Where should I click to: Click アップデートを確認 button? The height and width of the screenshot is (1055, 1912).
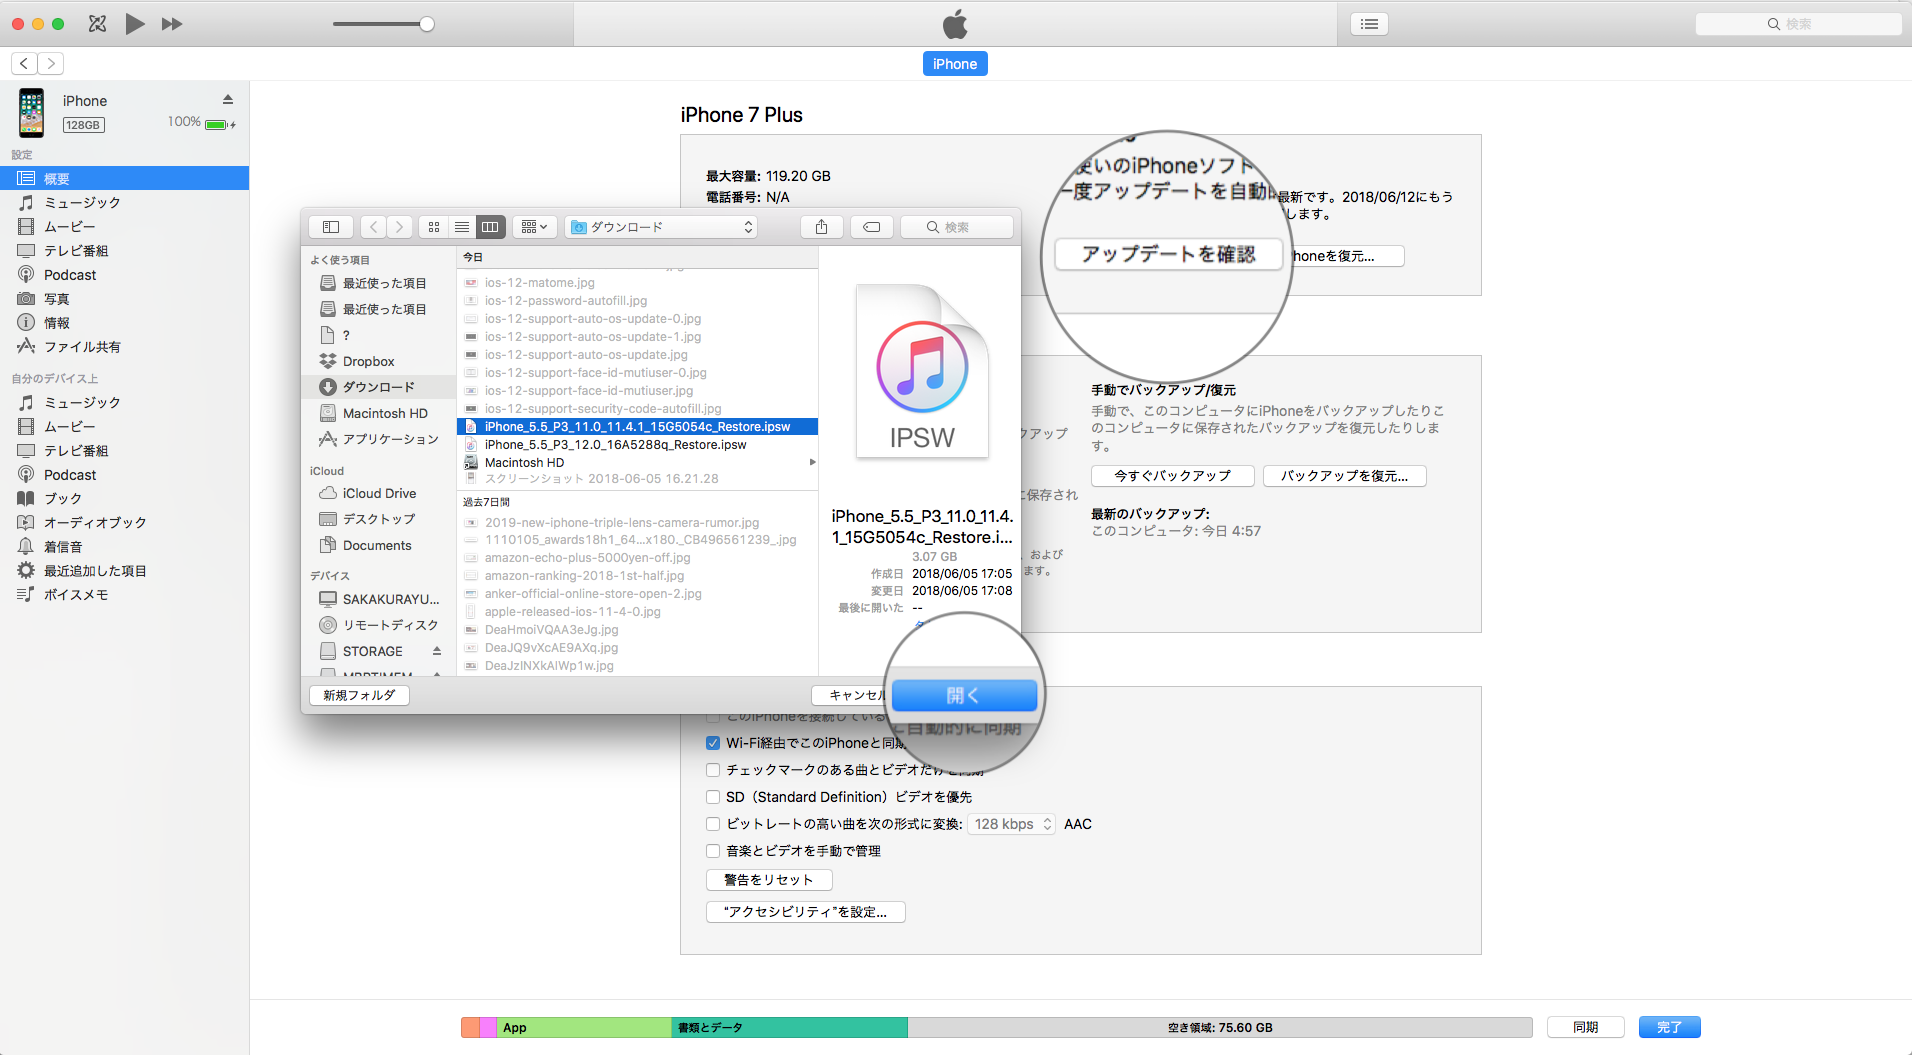pos(1168,254)
